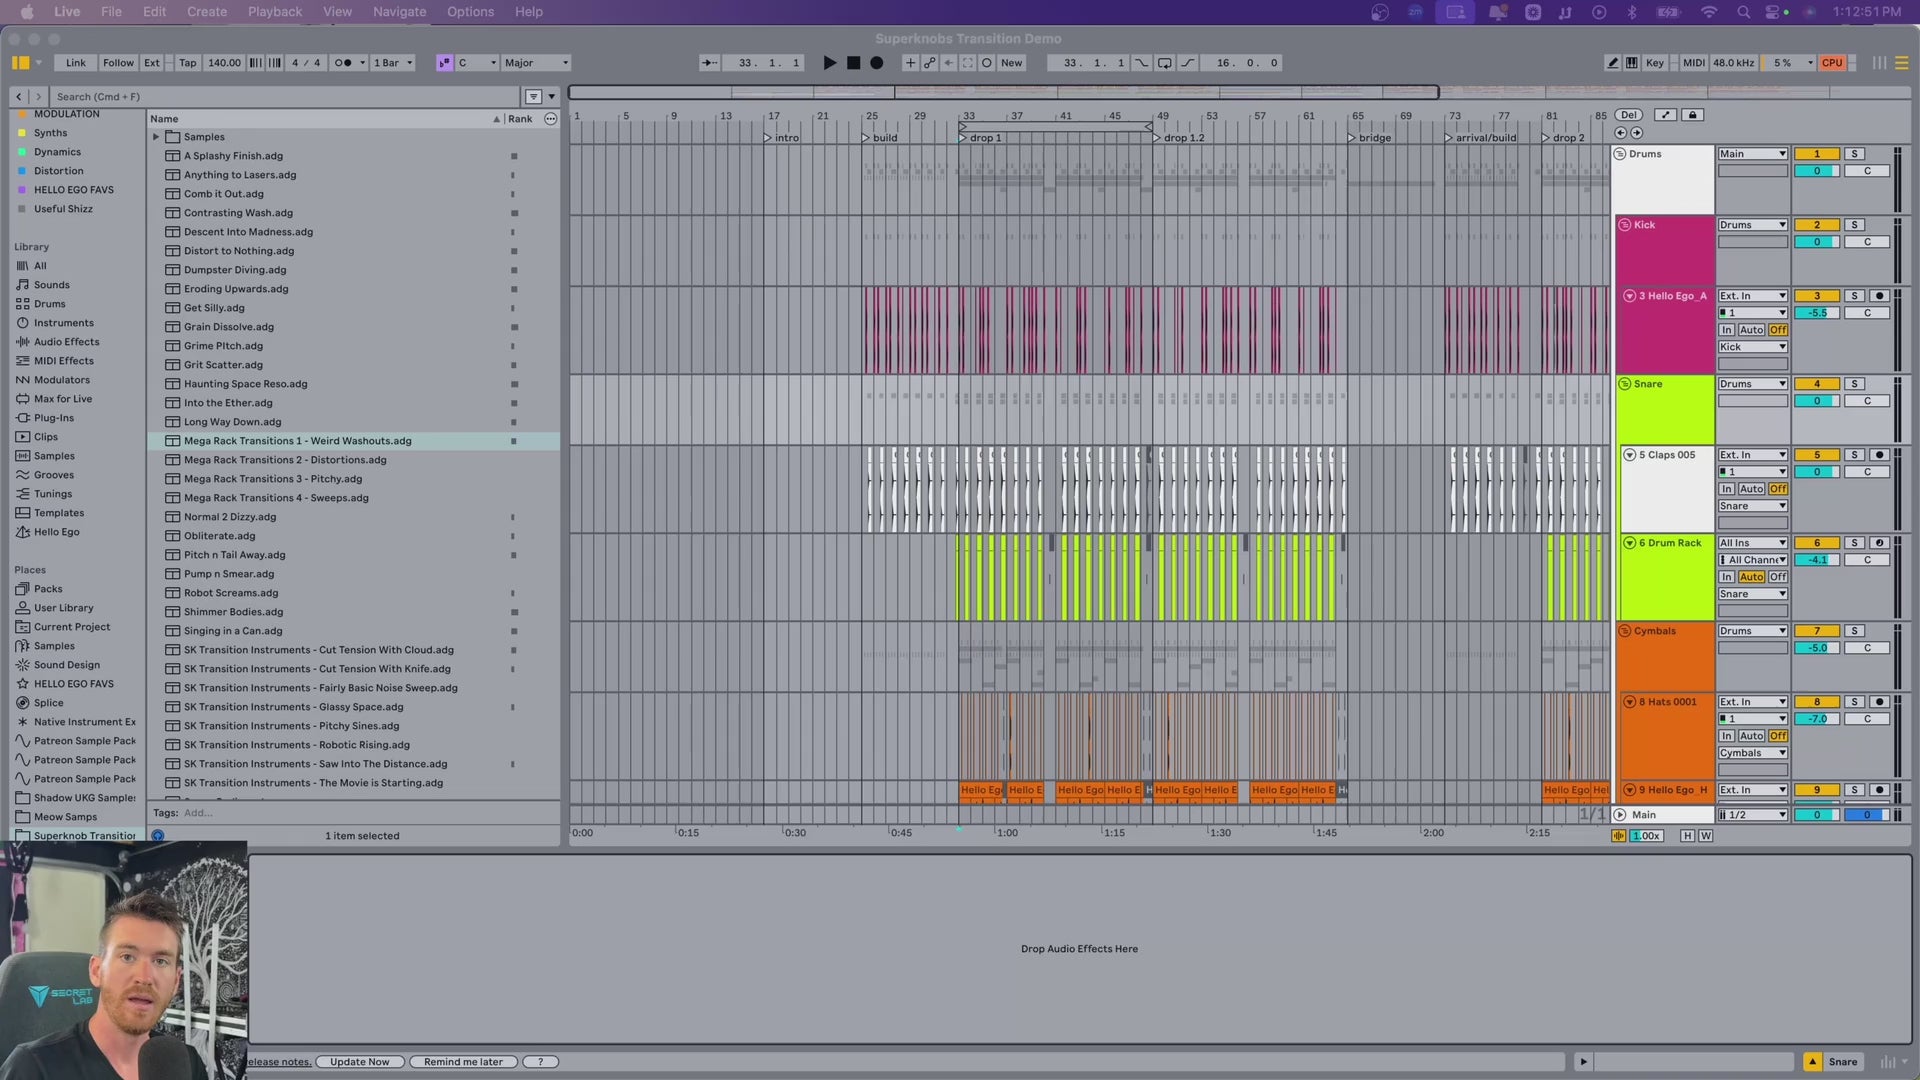1920x1080 pixels.
Task: Open the Create menu
Action: (206, 12)
